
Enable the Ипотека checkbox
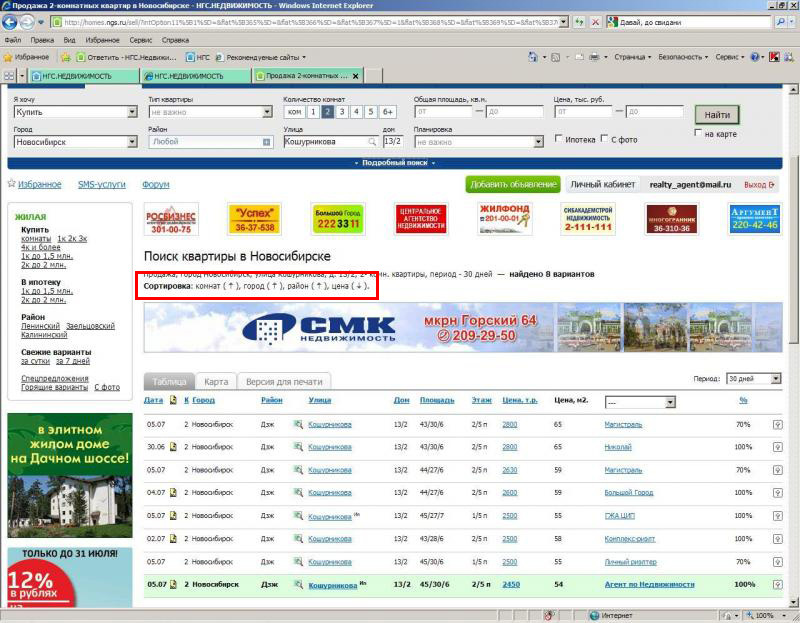(x=559, y=140)
